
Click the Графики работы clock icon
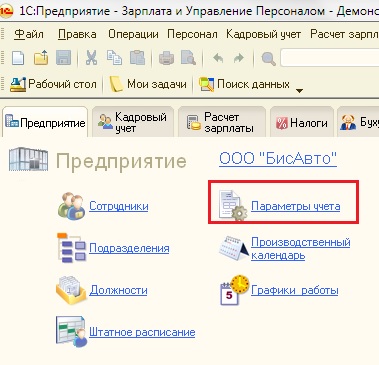coord(235,290)
